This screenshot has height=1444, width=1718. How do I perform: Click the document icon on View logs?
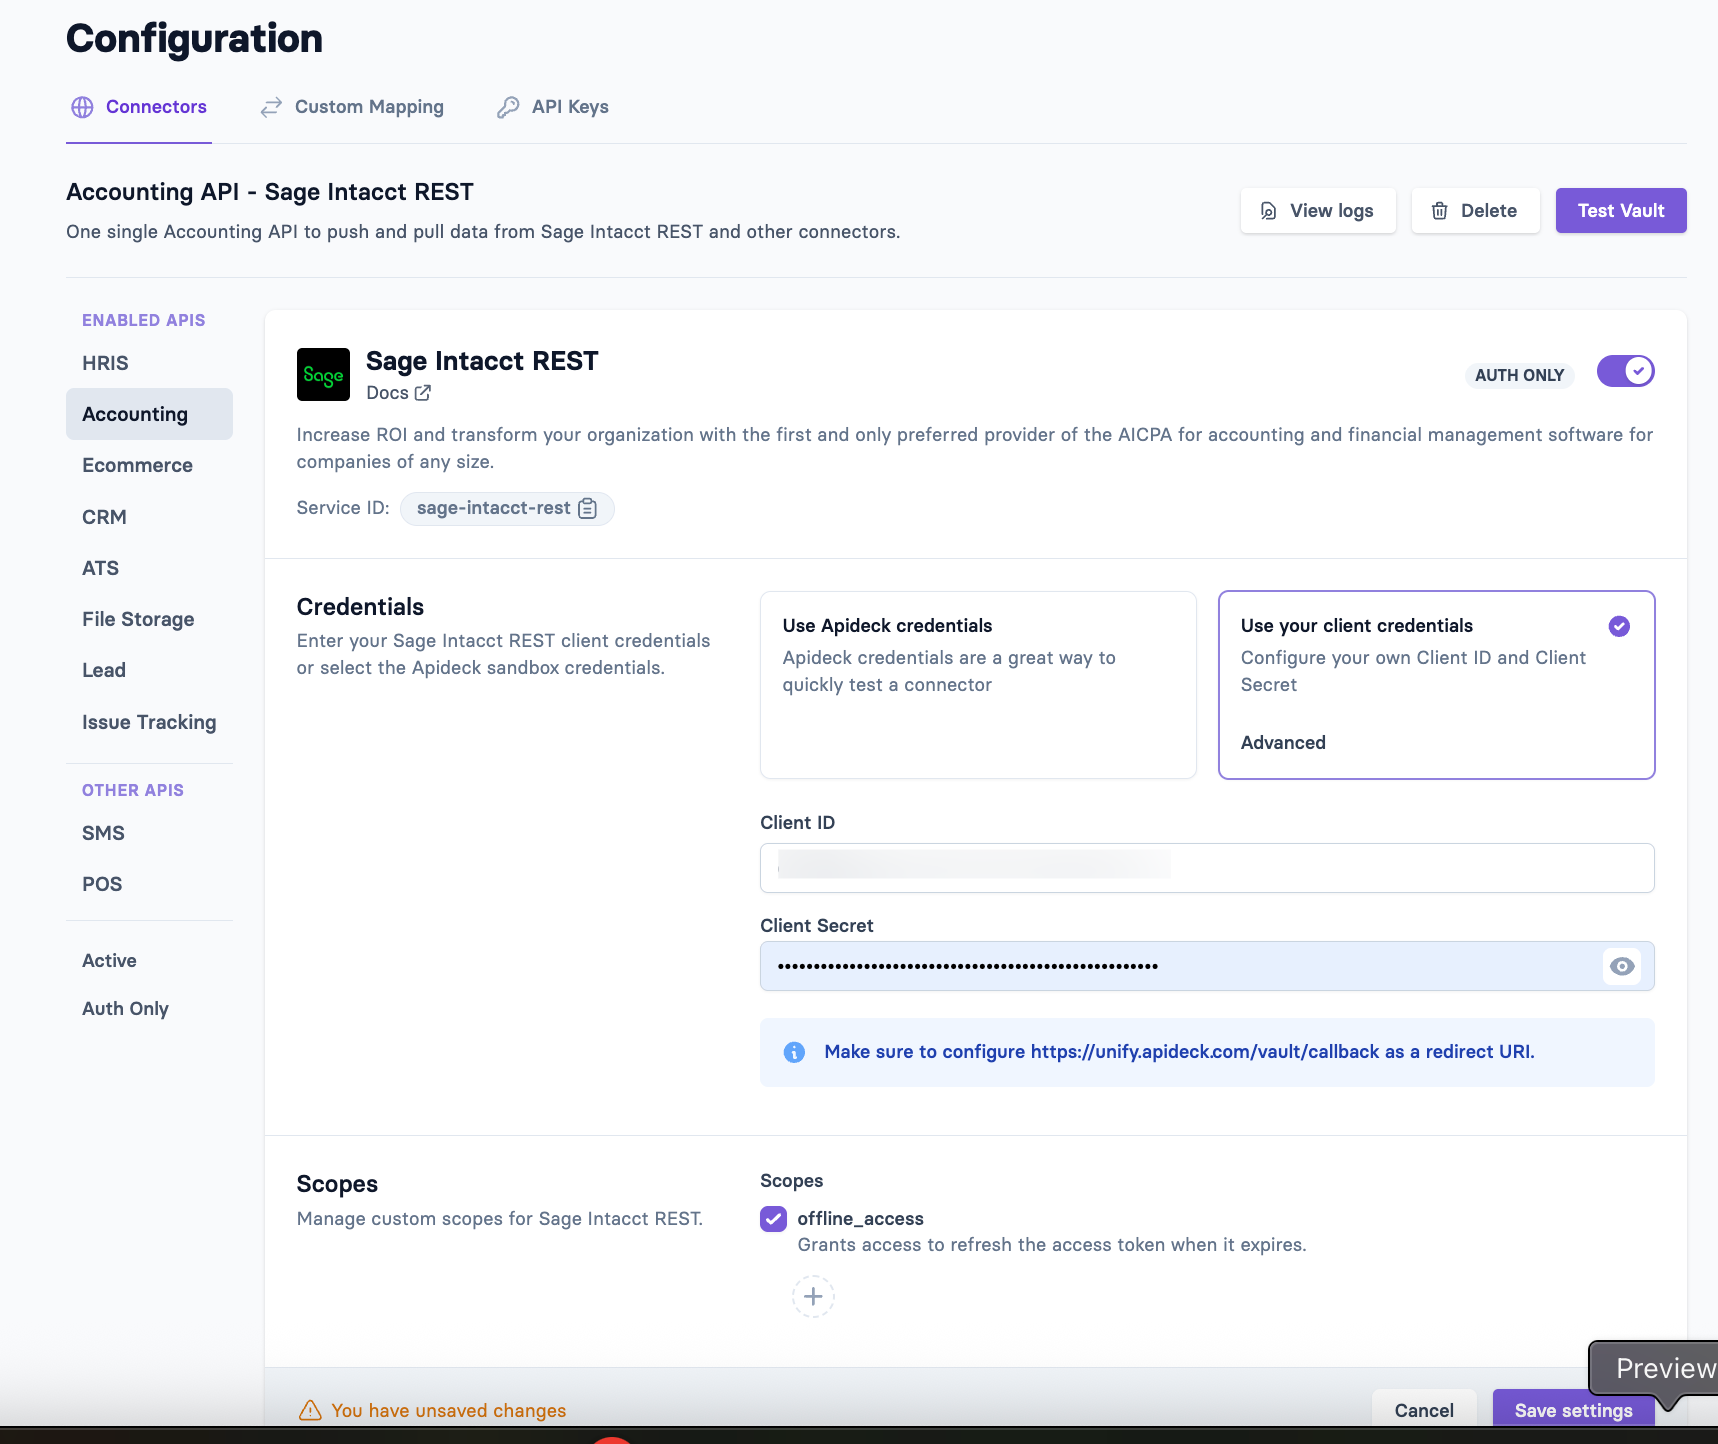click(x=1267, y=211)
